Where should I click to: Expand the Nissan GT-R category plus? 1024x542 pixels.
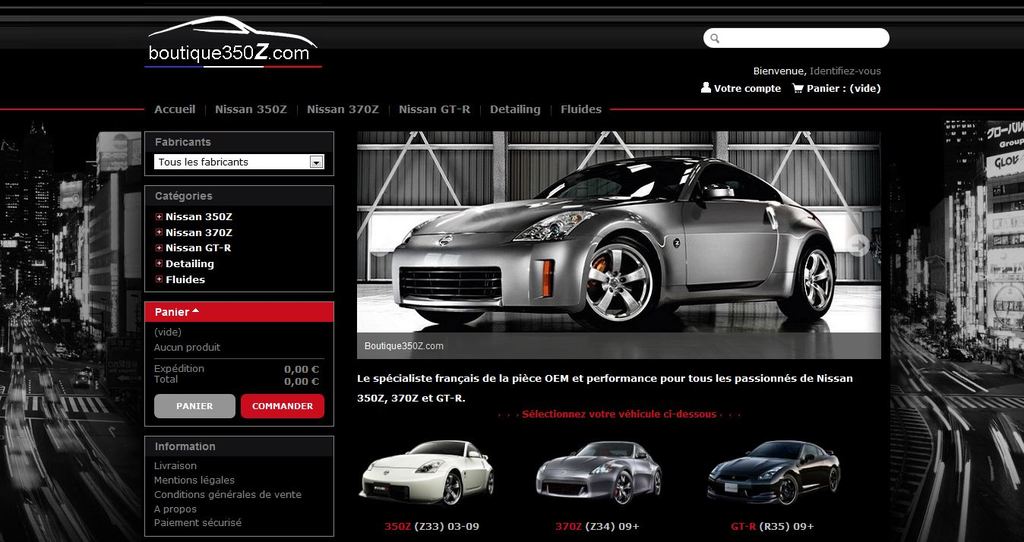(159, 248)
